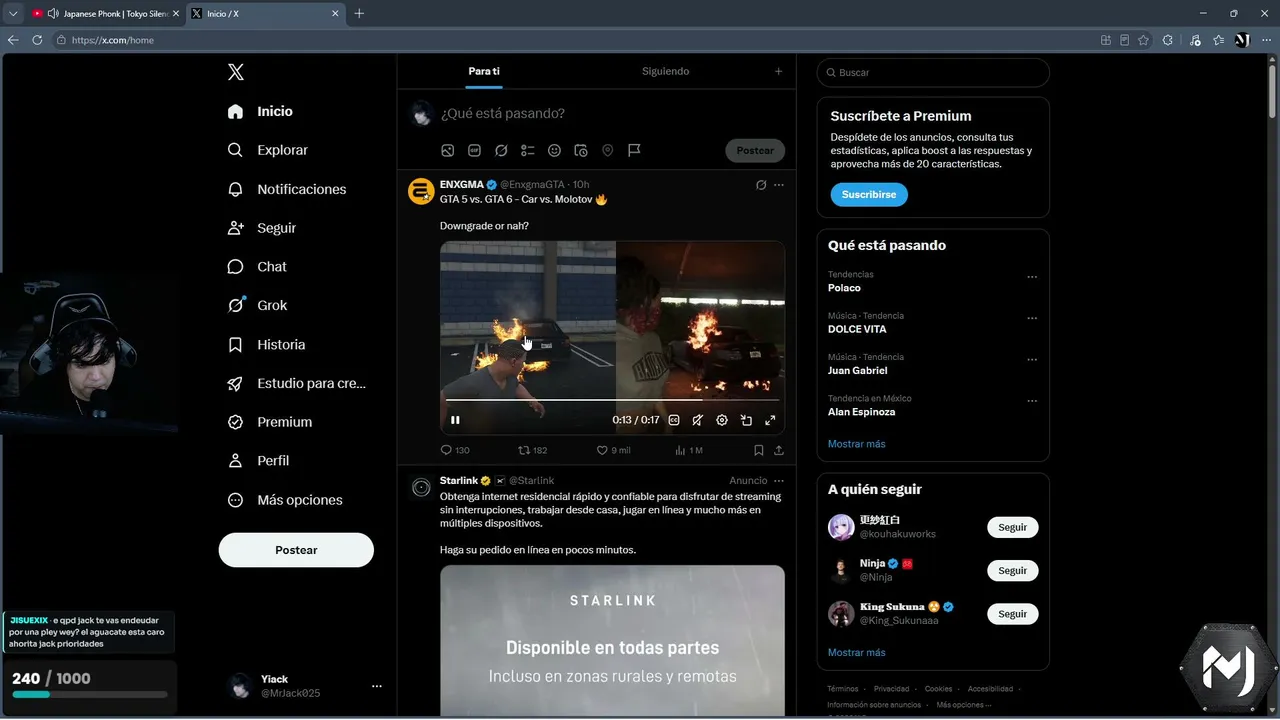Favorite this page with star icon
This screenshot has width=1280, height=720.
click(1143, 40)
